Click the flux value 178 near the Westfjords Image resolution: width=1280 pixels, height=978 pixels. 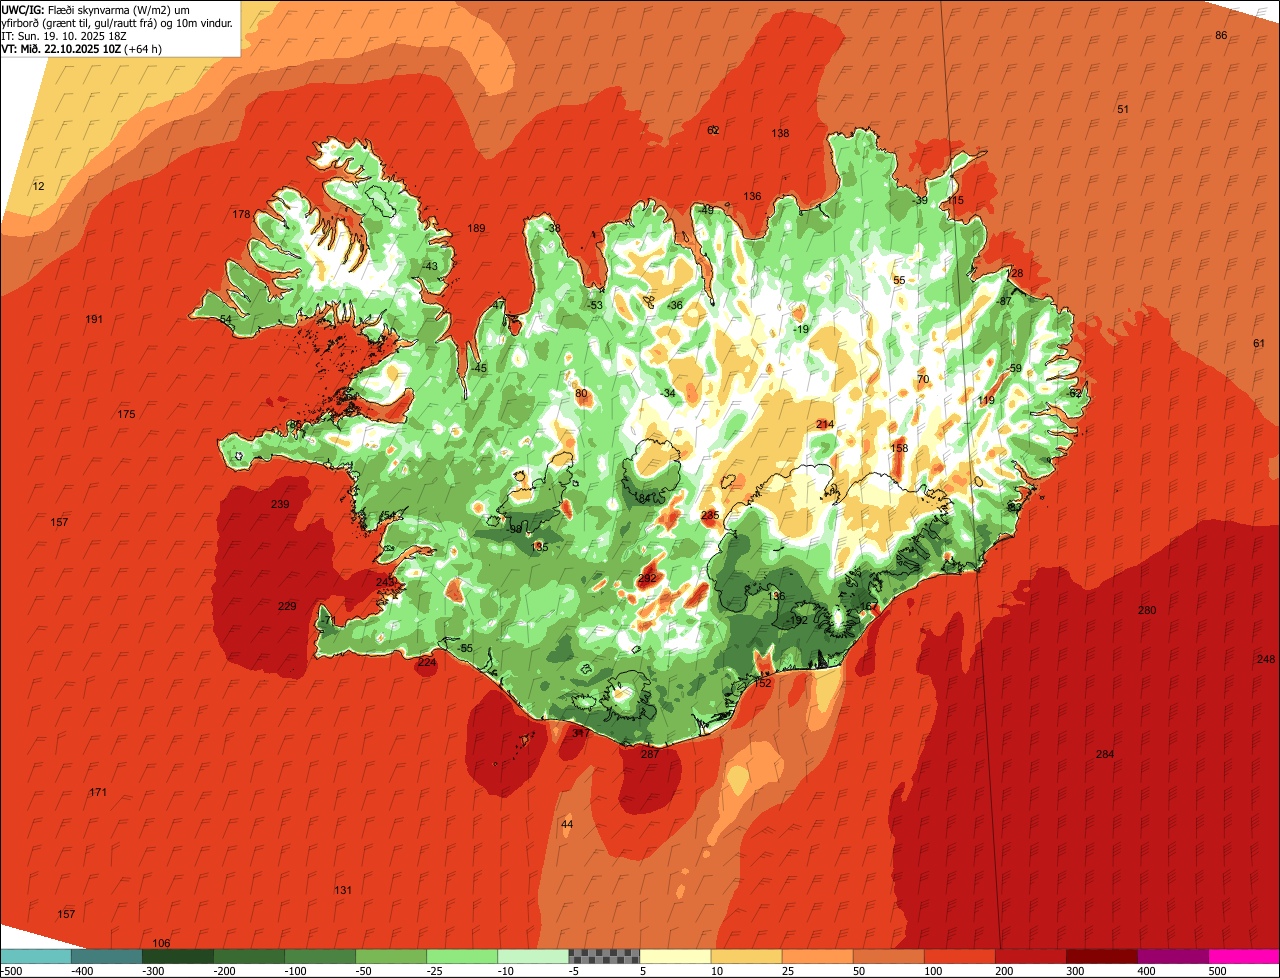coord(241,215)
